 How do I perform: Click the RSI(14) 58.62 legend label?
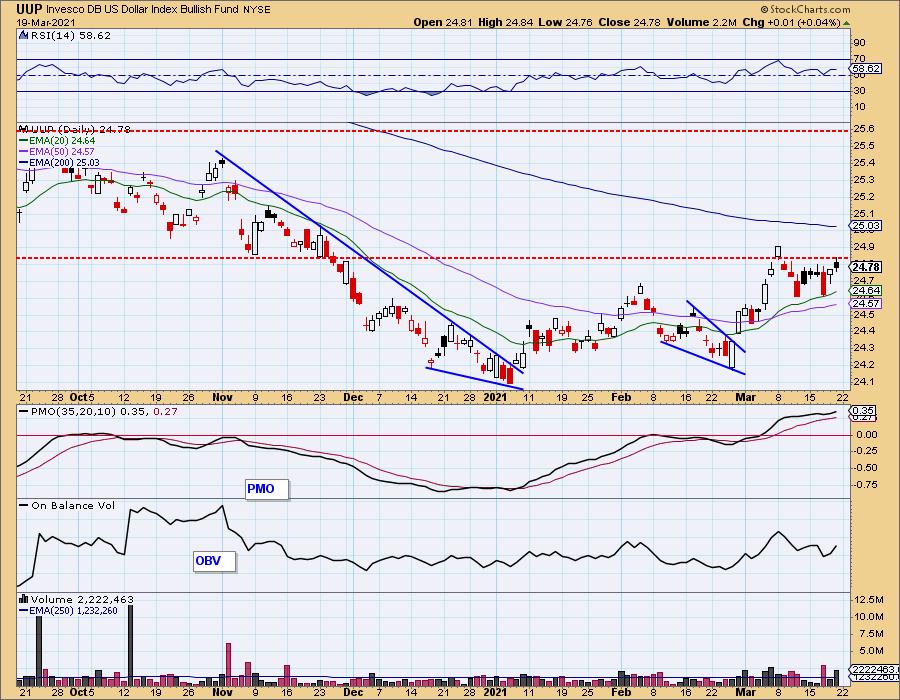(70, 35)
